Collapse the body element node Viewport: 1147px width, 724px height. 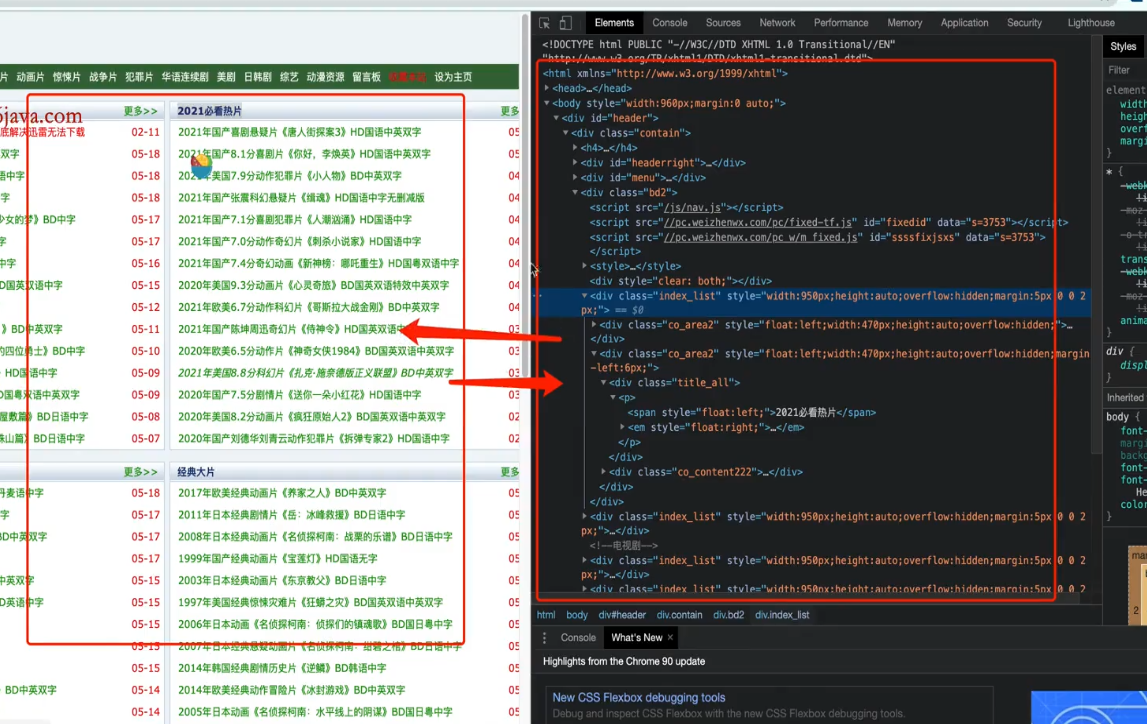[x=547, y=103]
